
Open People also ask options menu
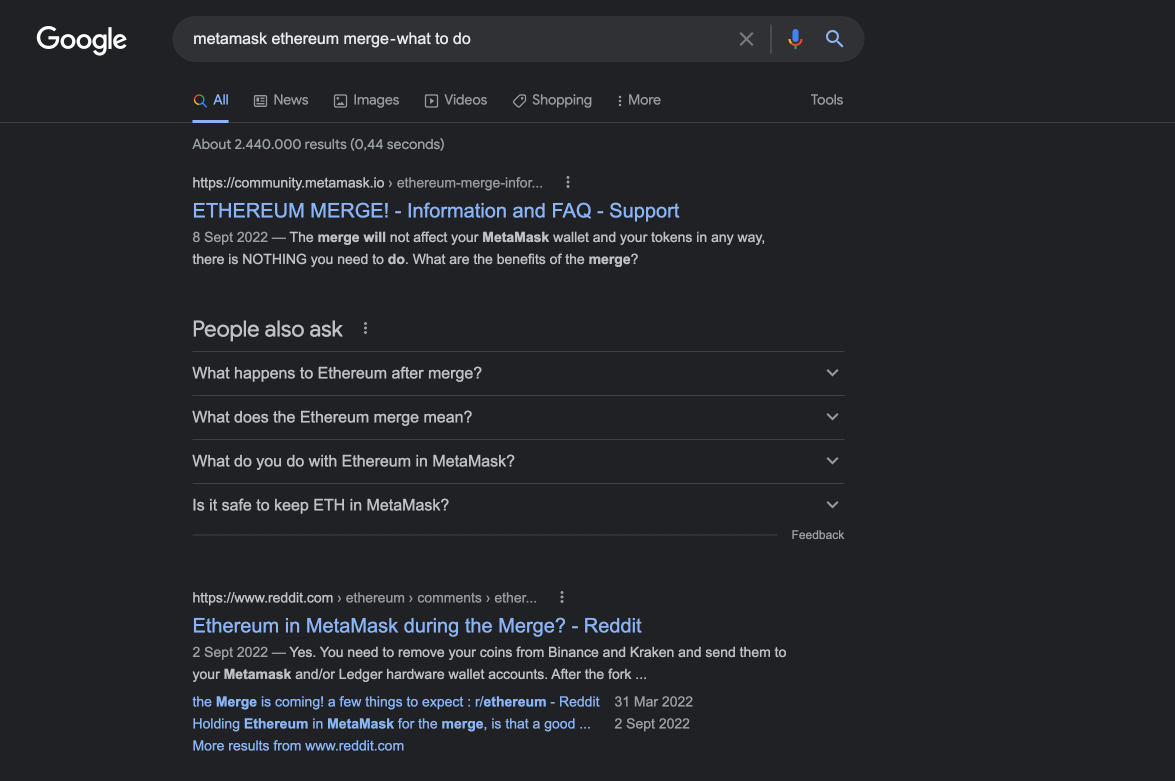click(365, 328)
